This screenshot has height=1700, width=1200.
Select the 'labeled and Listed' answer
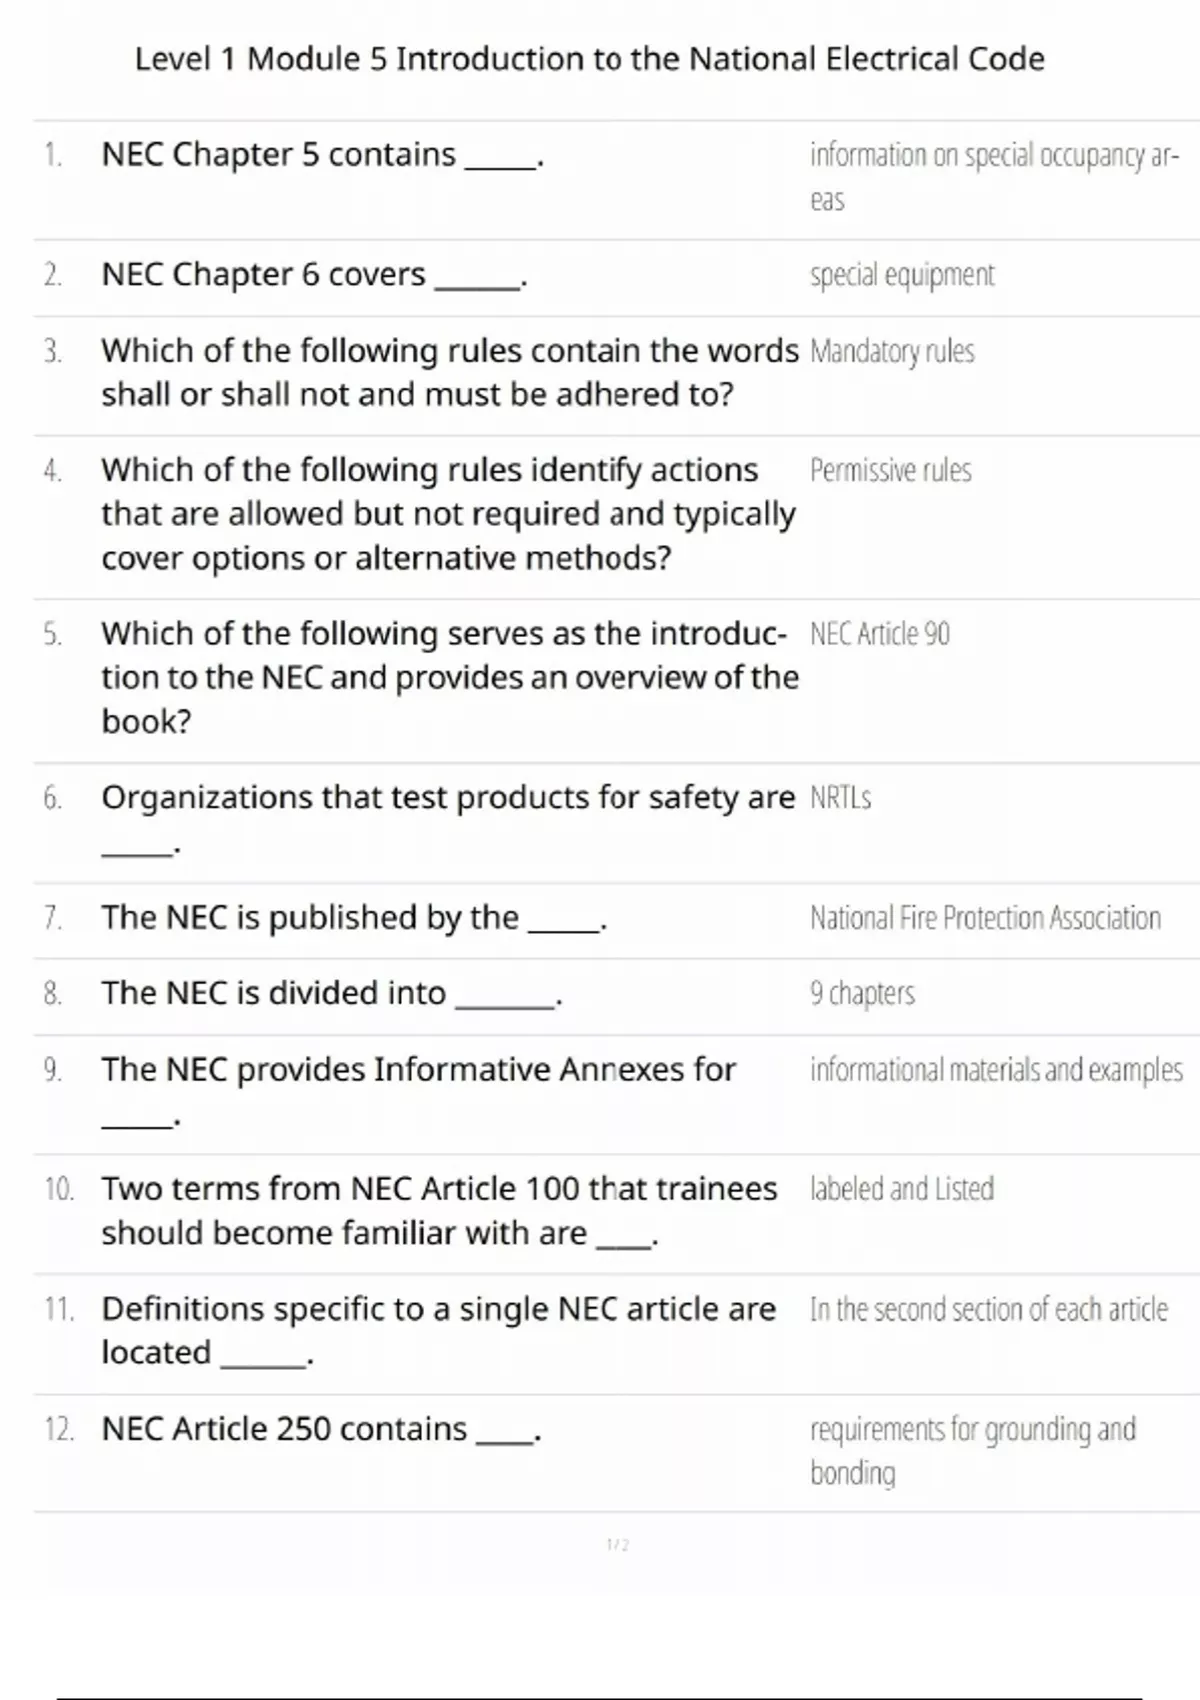(901, 1189)
